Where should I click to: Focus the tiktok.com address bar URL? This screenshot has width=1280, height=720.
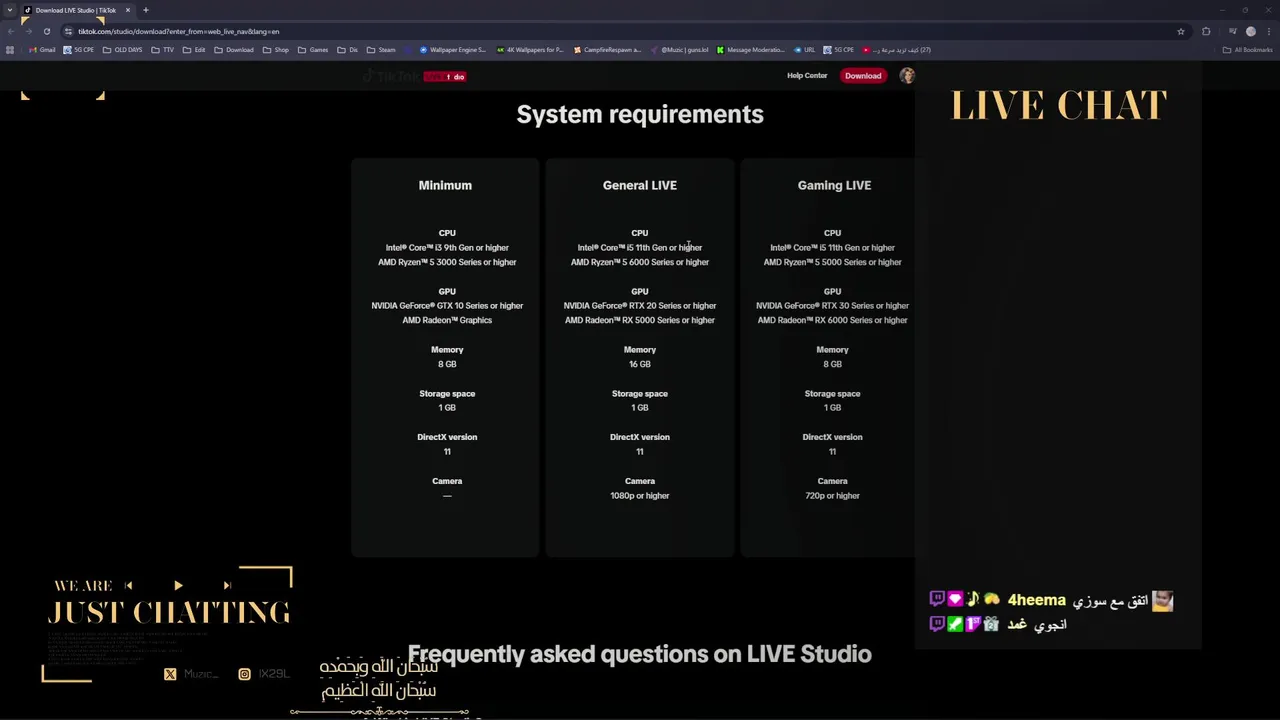click(178, 31)
